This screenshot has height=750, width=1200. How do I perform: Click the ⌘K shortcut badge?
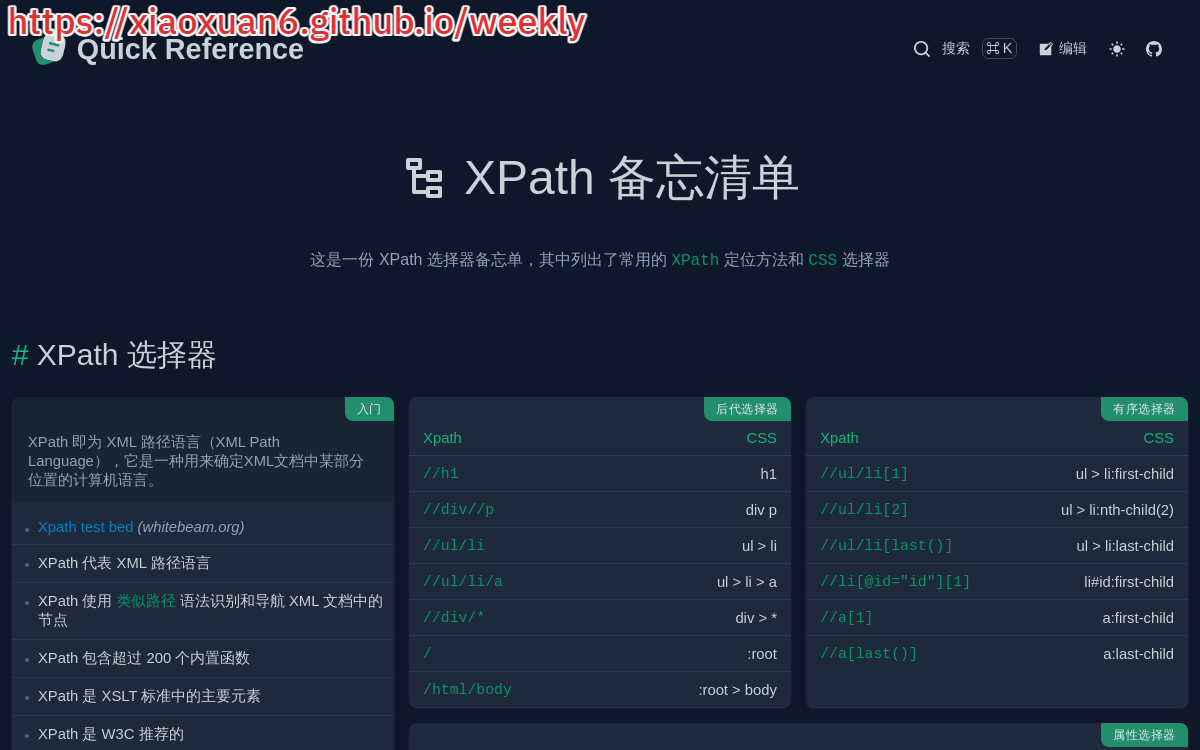(999, 49)
